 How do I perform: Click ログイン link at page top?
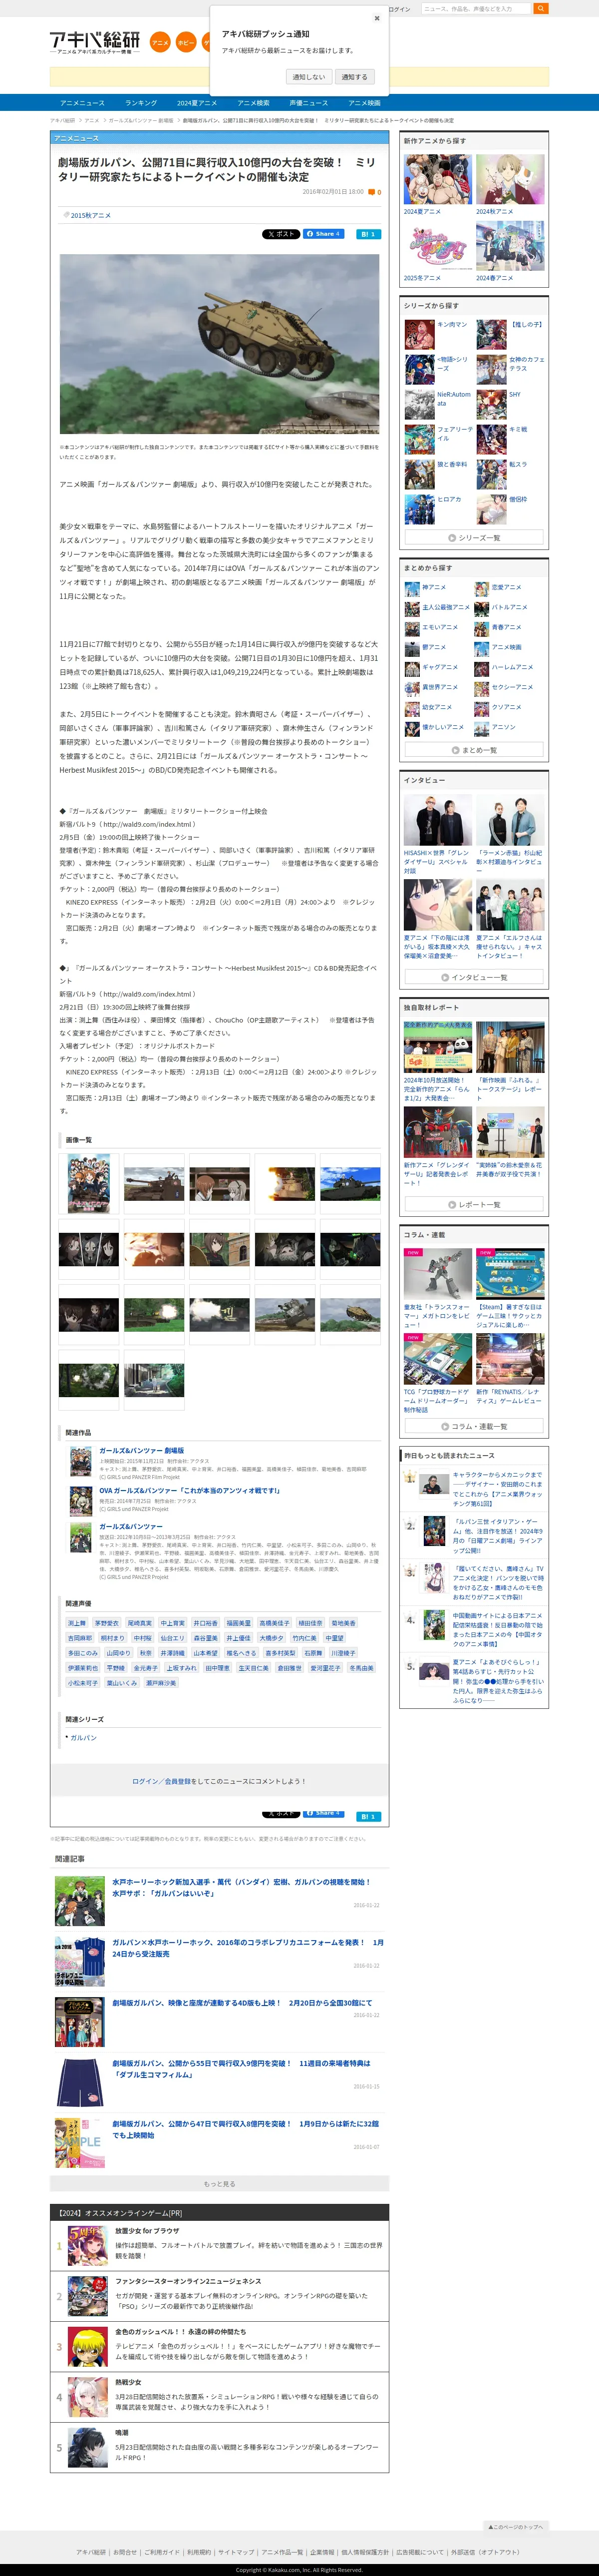click(x=399, y=9)
